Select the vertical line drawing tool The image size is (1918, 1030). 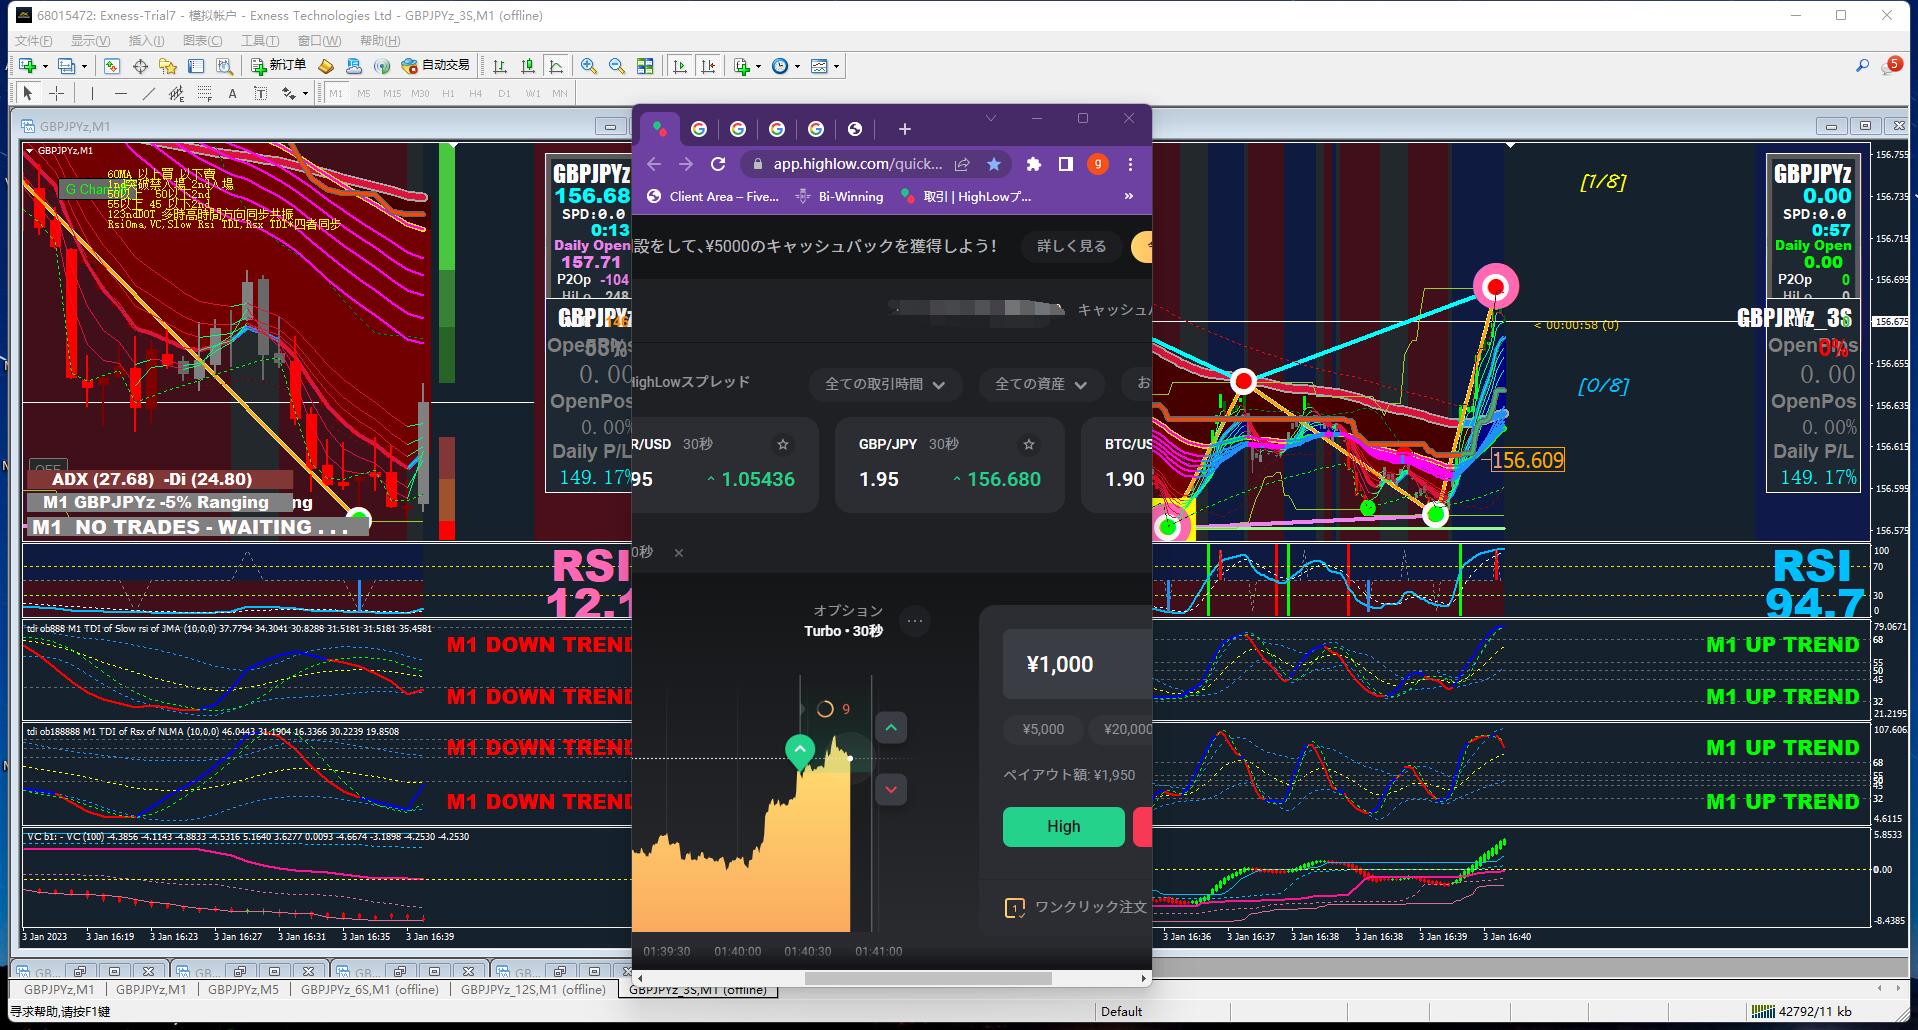(x=92, y=93)
